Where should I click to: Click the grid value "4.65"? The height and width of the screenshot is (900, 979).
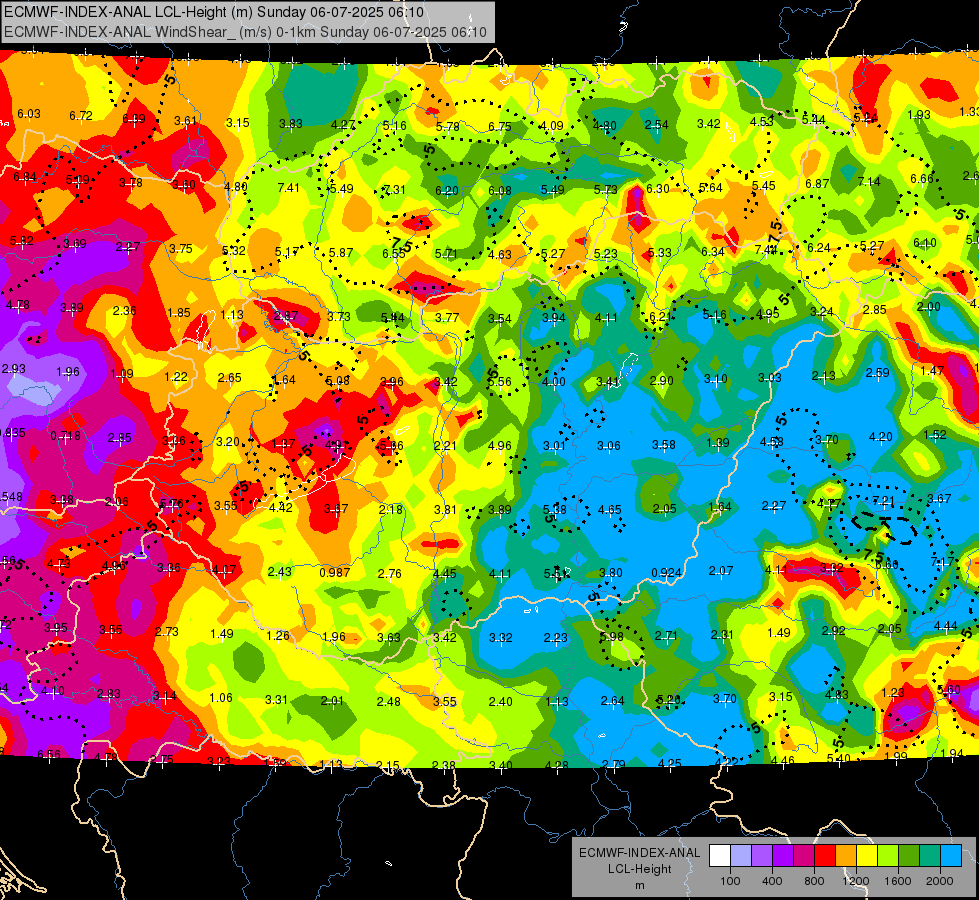[x=609, y=510]
